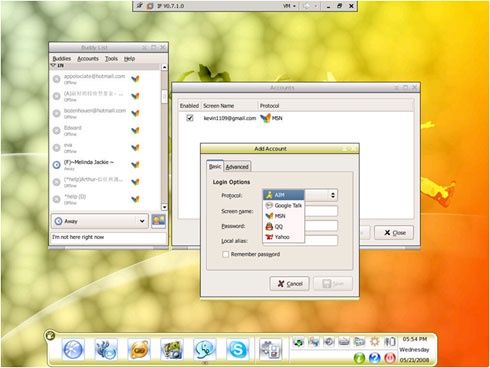Click the Buddy List scrollbar down arrow
490x368 pixels.
(164, 207)
